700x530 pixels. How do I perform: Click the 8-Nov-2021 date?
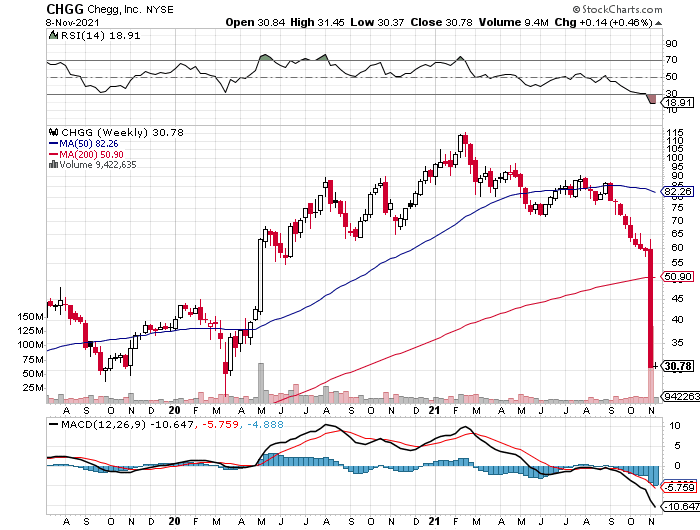pos(72,22)
